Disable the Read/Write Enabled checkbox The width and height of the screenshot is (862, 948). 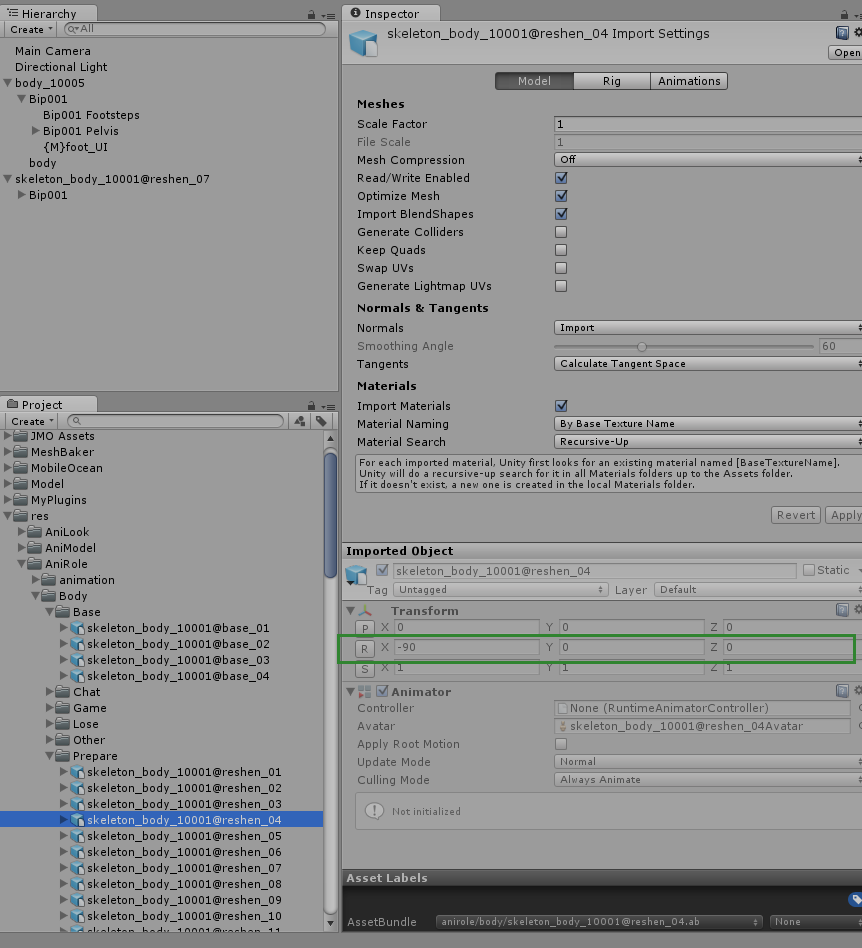tap(562, 178)
